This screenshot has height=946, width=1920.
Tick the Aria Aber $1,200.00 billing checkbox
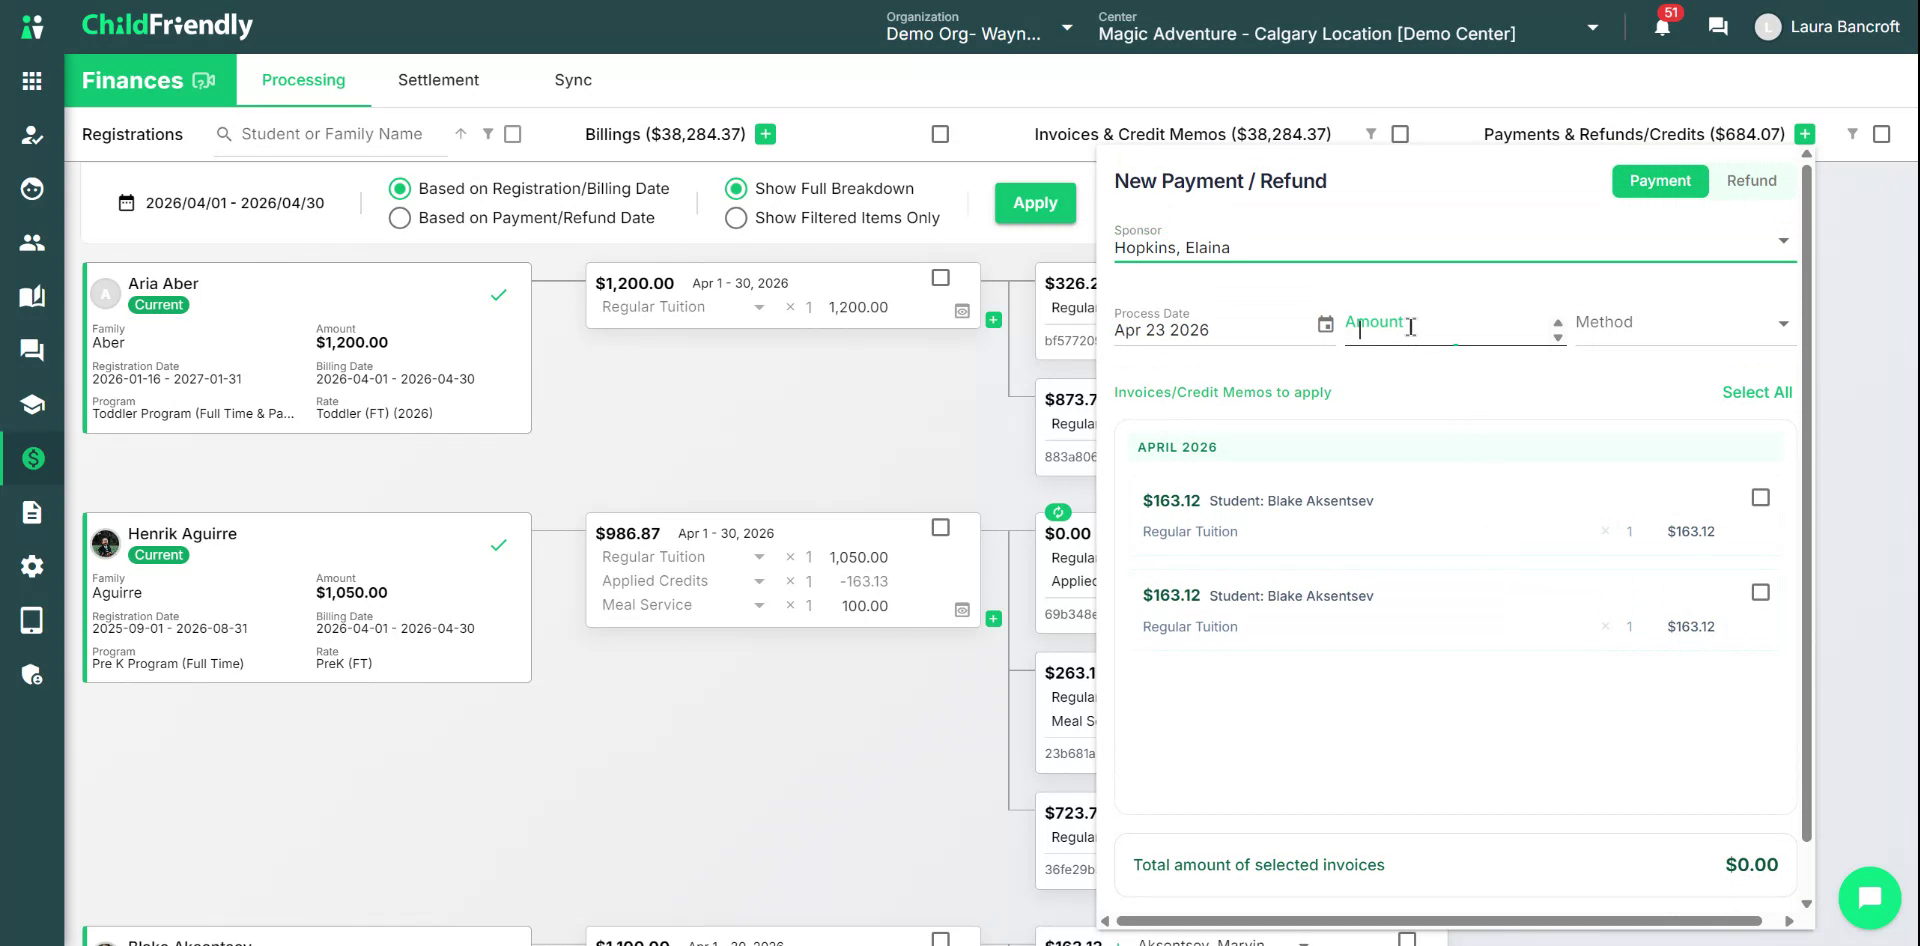coord(941,278)
